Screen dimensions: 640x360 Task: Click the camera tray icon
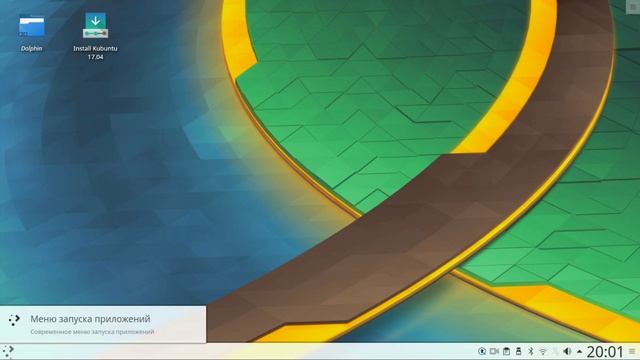click(x=494, y=351)
